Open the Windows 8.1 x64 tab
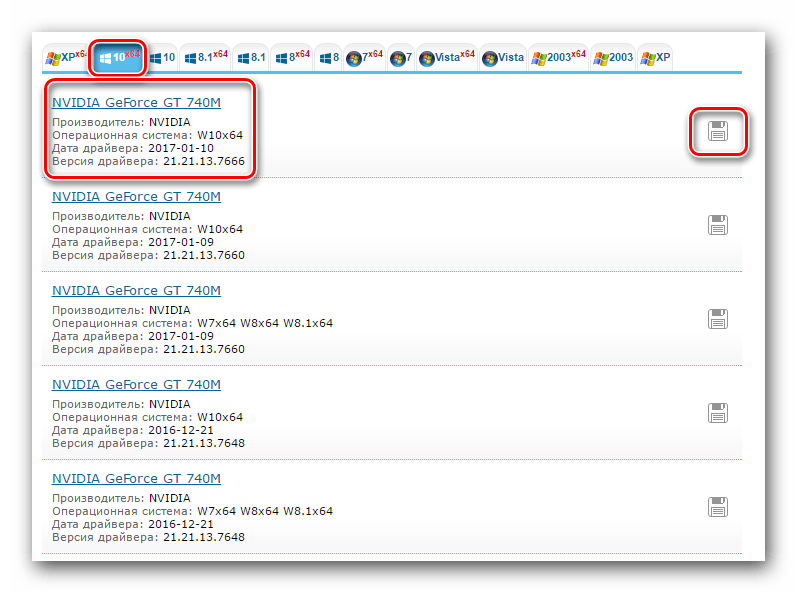 [205, 57]
